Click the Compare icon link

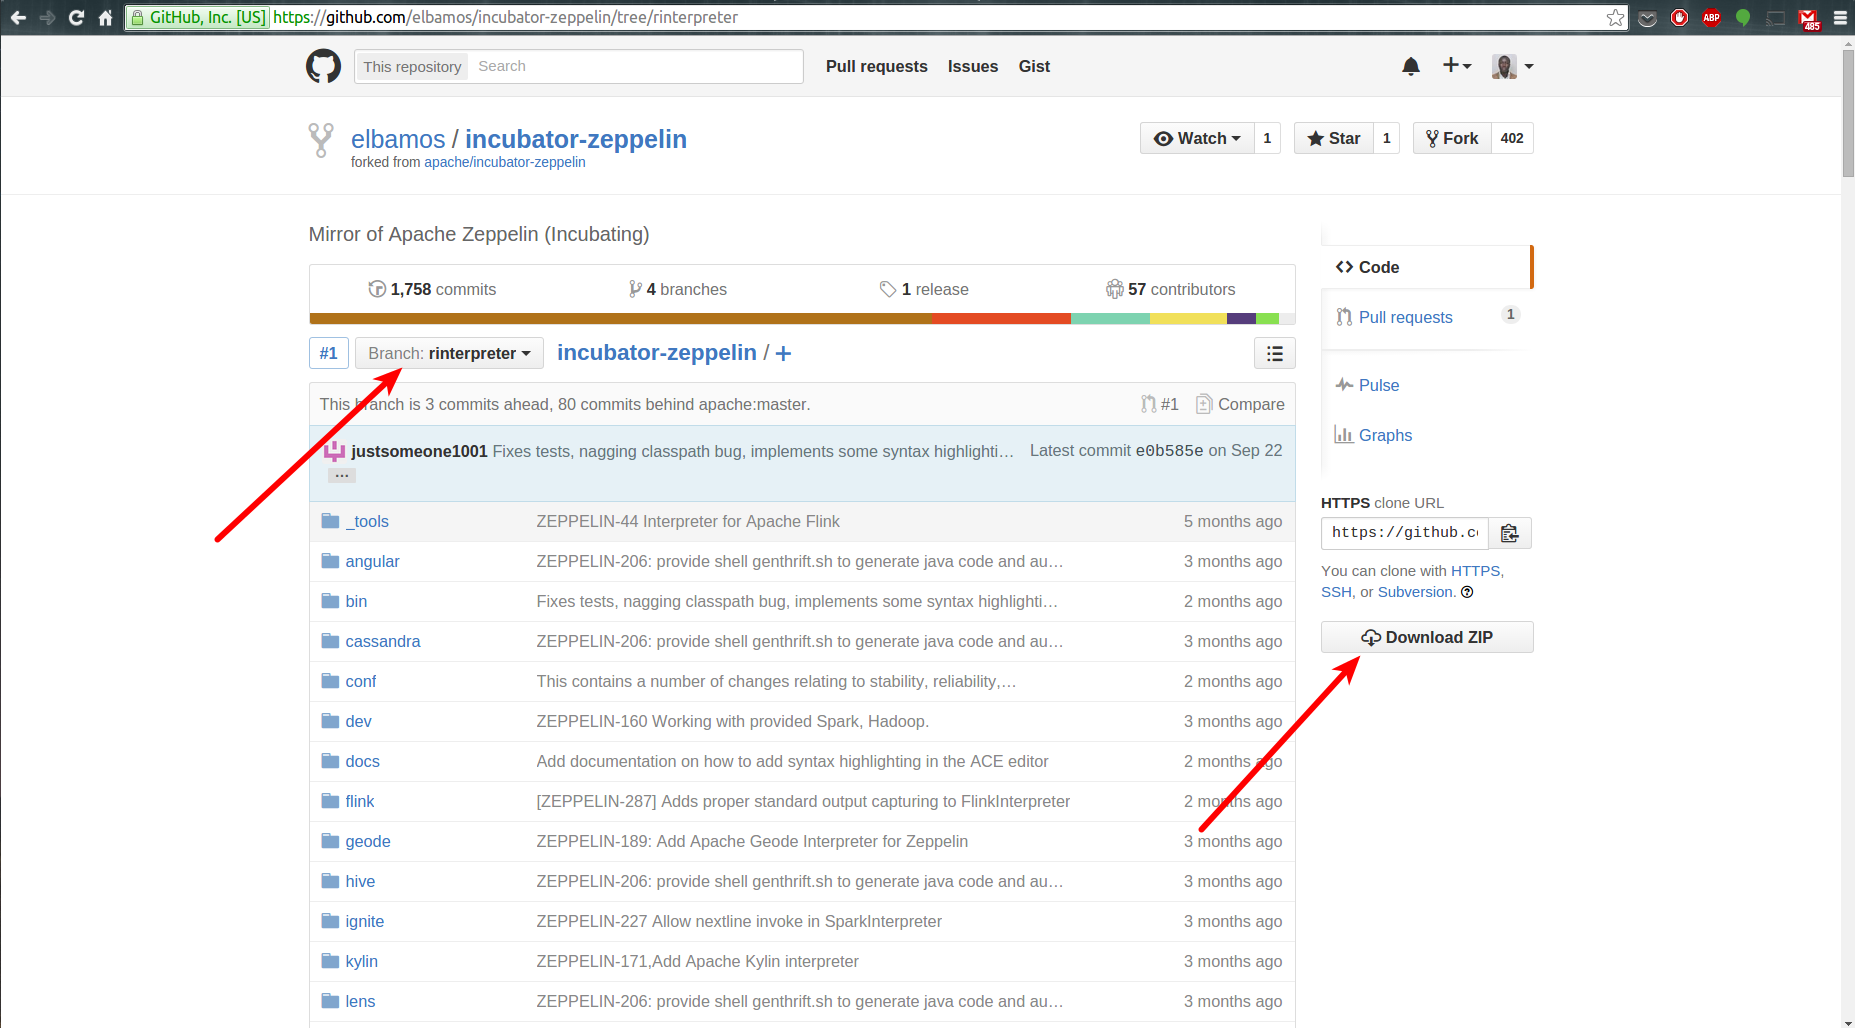1240,404
